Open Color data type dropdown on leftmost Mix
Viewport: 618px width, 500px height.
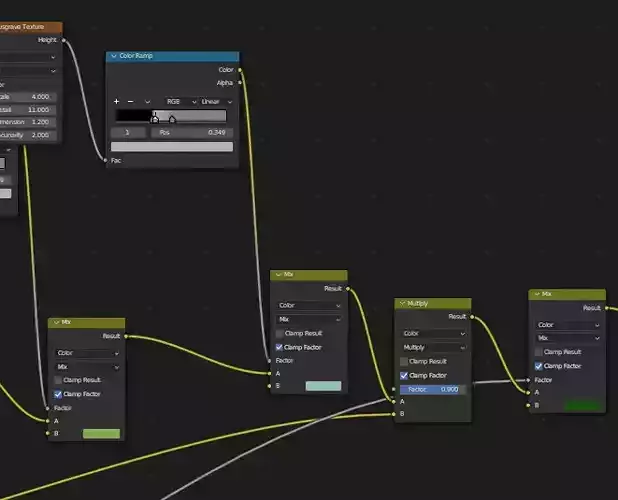87,353
